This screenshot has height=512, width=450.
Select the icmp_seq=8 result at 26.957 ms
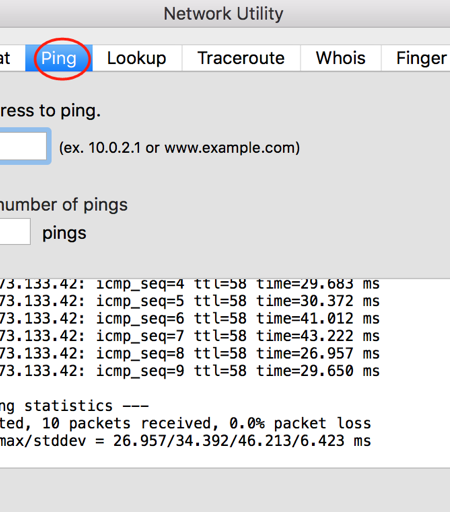click(x=189, y=353)
